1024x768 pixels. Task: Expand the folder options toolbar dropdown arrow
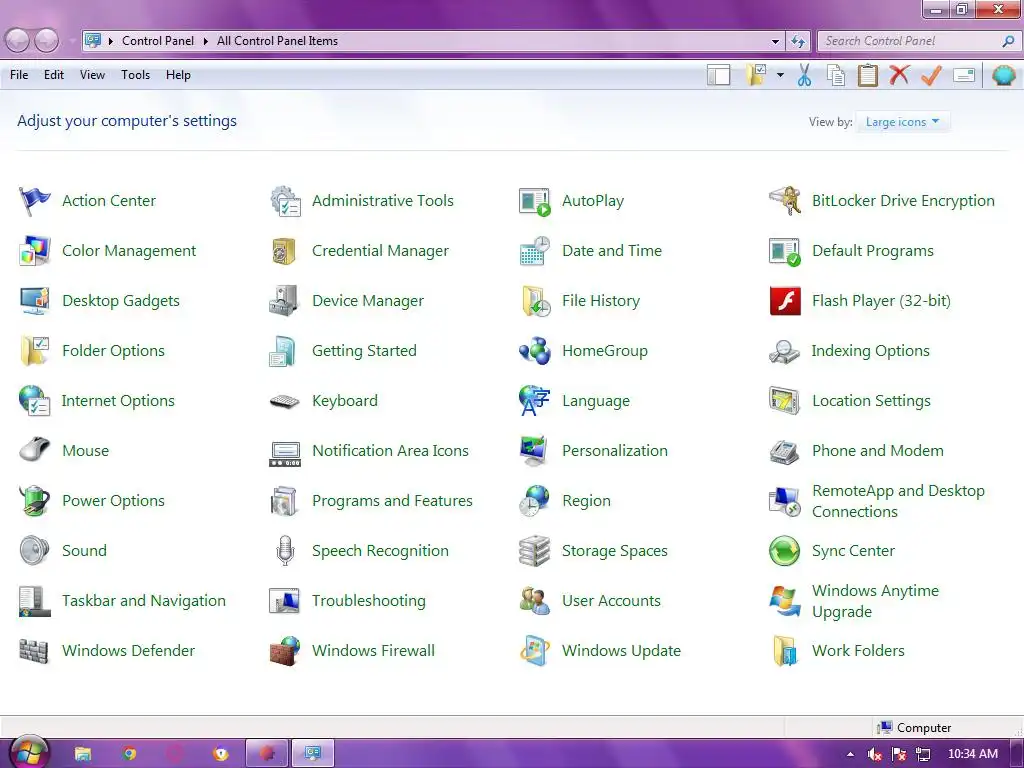[x=780, y=75]
